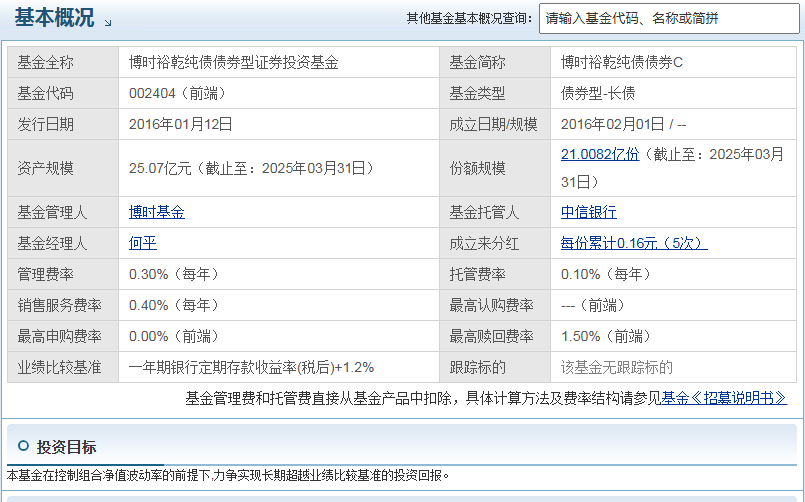Viewport: 805px width, 502px height.
Task: Select management fee 0.30%（每年）
Action: [174, 274]
